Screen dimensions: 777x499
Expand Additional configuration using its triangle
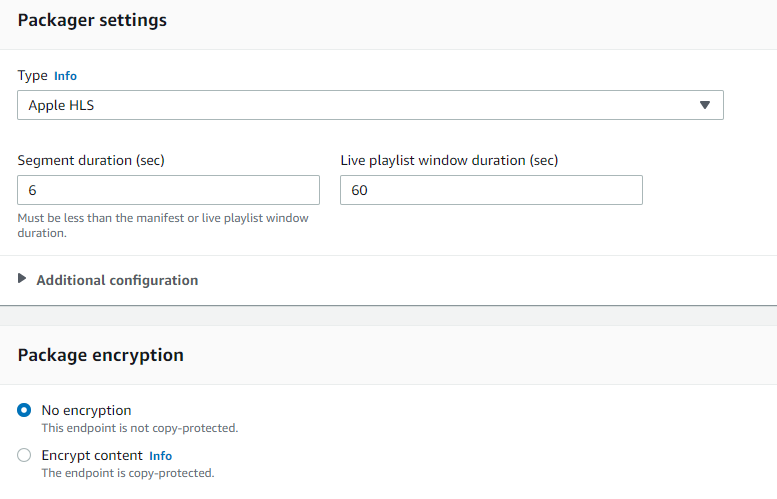click(x=23, y=279)
